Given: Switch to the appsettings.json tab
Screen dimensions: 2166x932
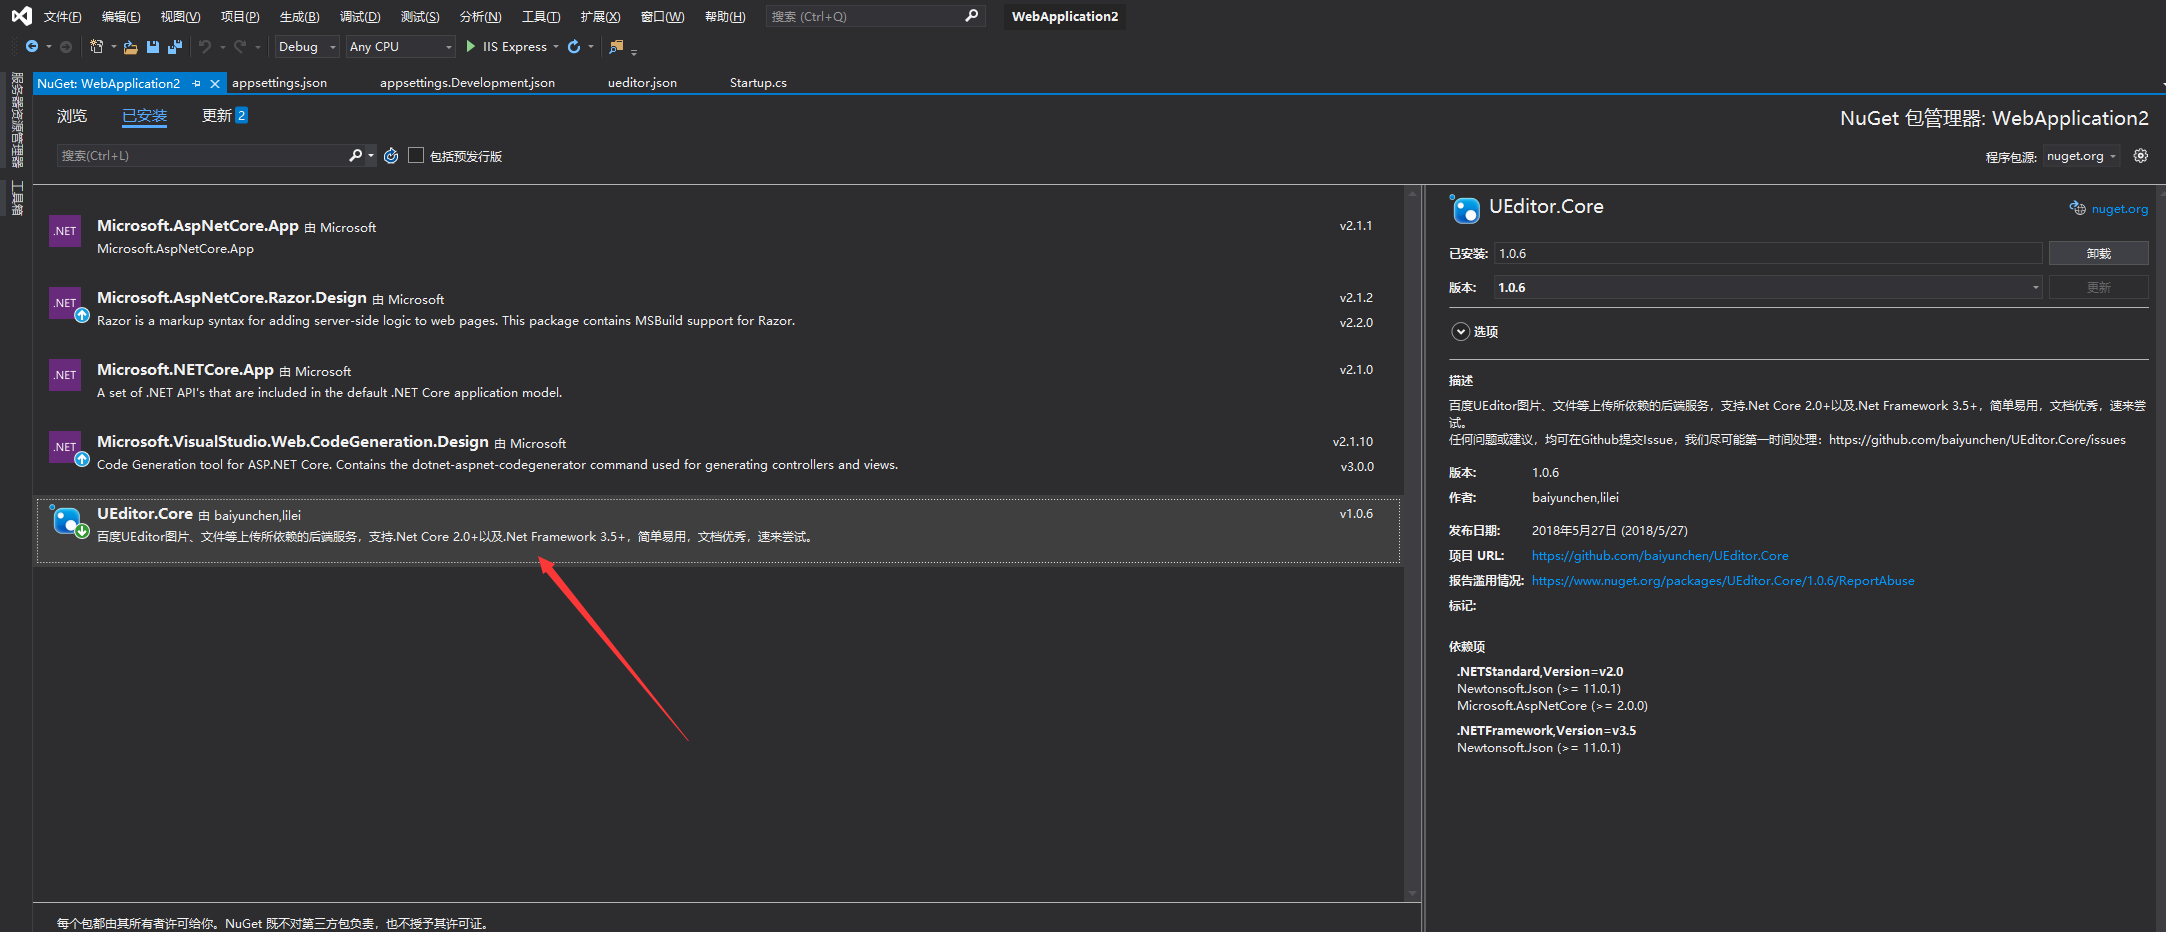Looking at the screenshot, I should click(280, 83).
